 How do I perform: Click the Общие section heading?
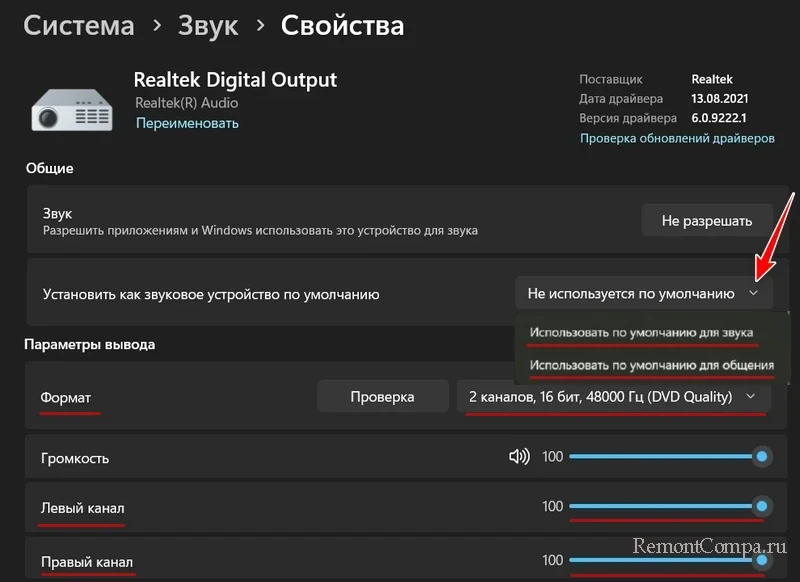click(x=49, y=168)
